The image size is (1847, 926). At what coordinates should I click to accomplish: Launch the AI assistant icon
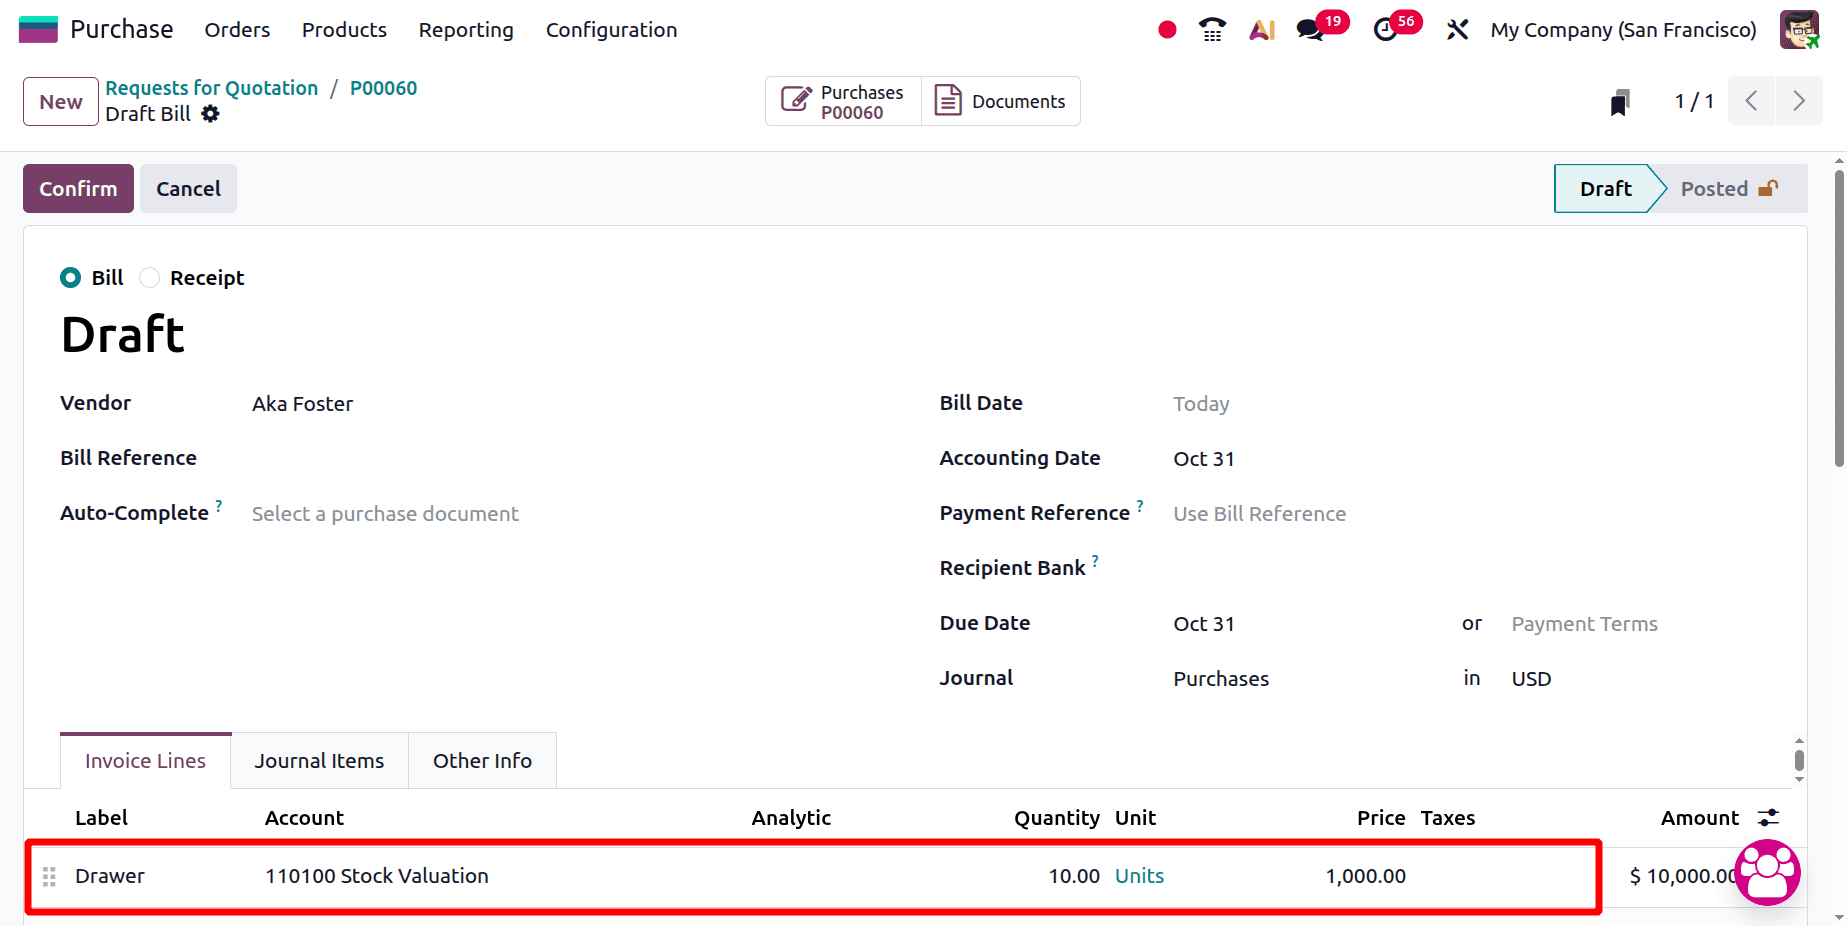click(x=1261, y=30)
